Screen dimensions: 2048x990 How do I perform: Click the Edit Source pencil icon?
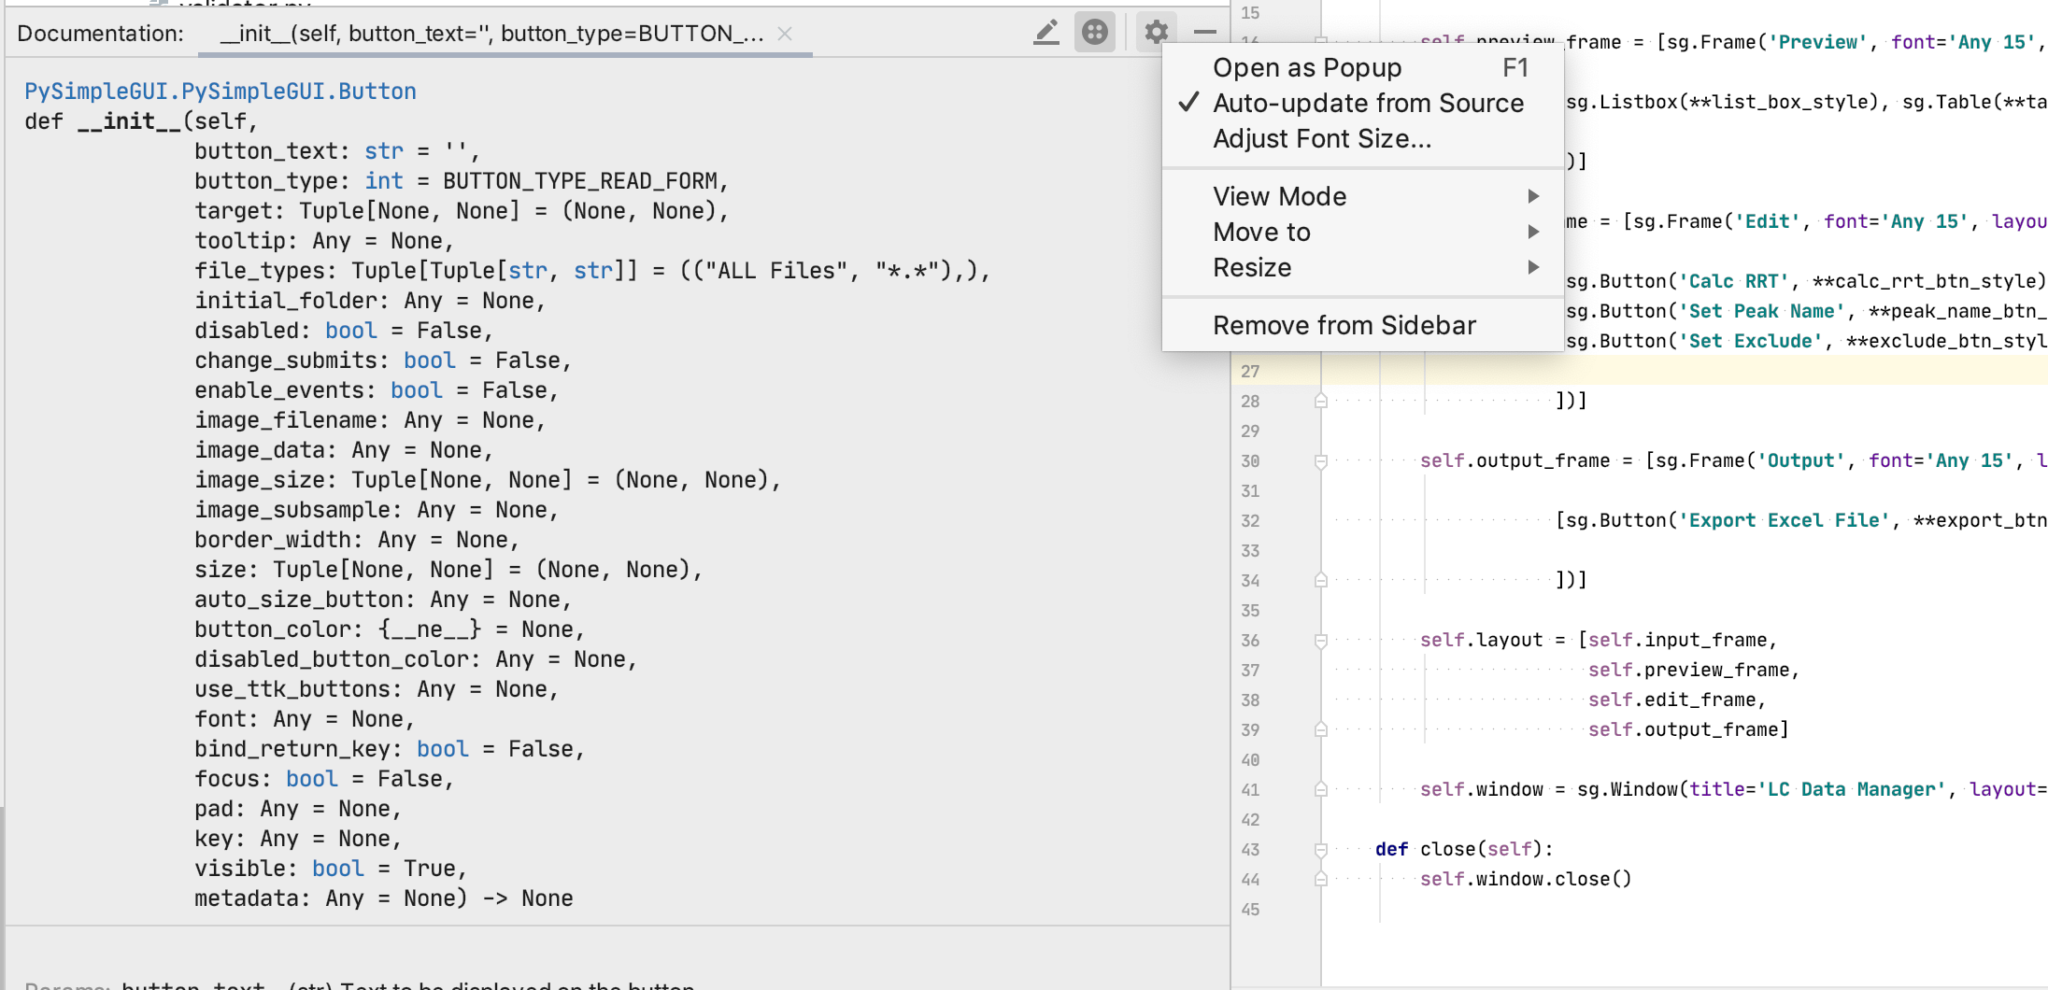(1046, 33)
